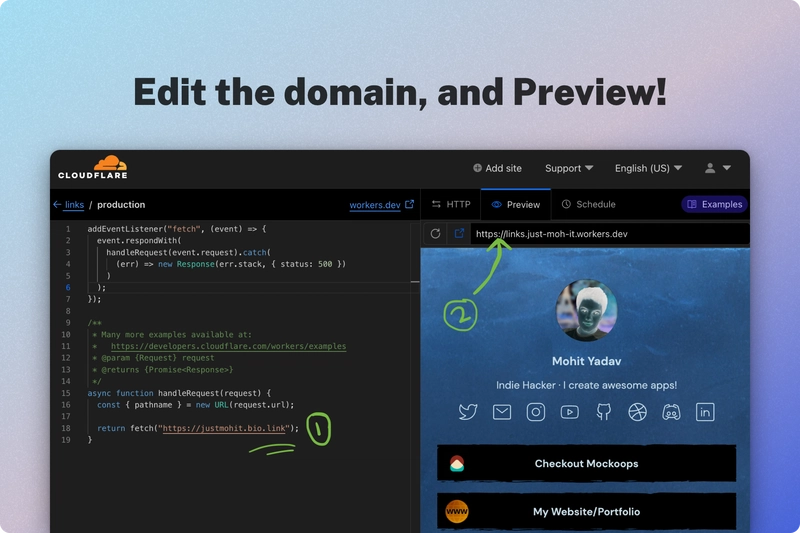Click the reload preview icon
800x533 pixels.
pos(435,234)
